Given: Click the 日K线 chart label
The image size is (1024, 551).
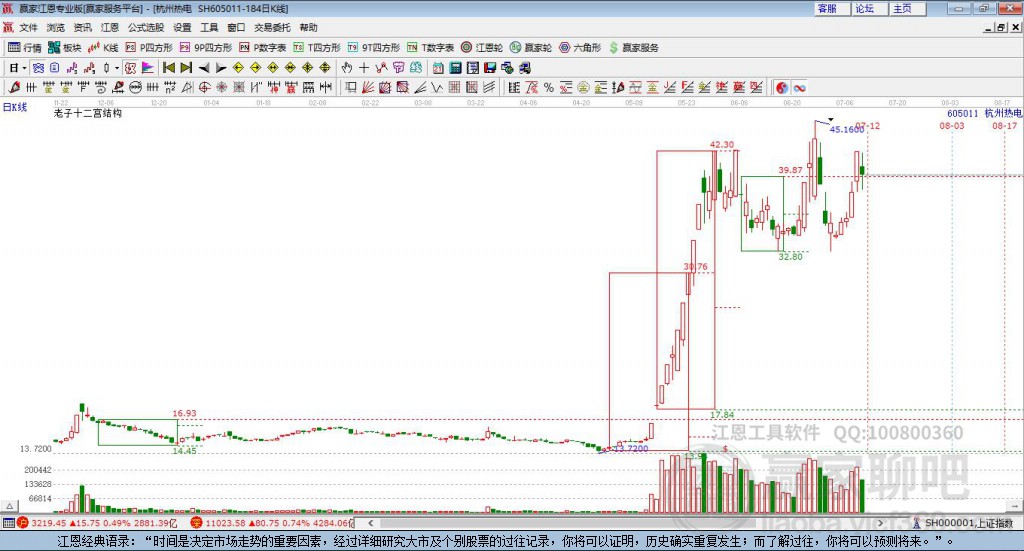Looking at the screenshot, I should pyautogui.click(x=15, y=107).
